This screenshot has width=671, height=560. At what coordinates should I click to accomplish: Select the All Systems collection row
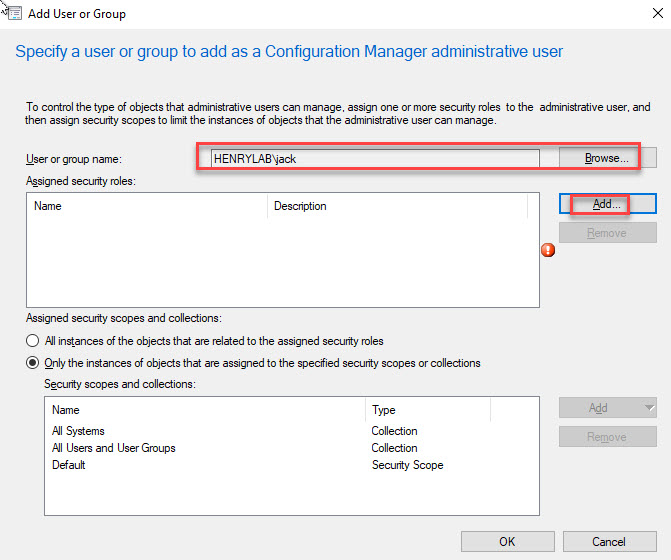tap(78, 431)
